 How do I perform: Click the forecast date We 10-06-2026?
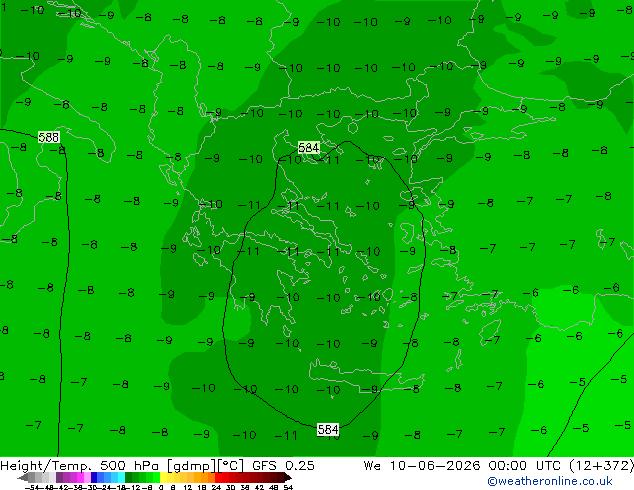coord(422,466)
